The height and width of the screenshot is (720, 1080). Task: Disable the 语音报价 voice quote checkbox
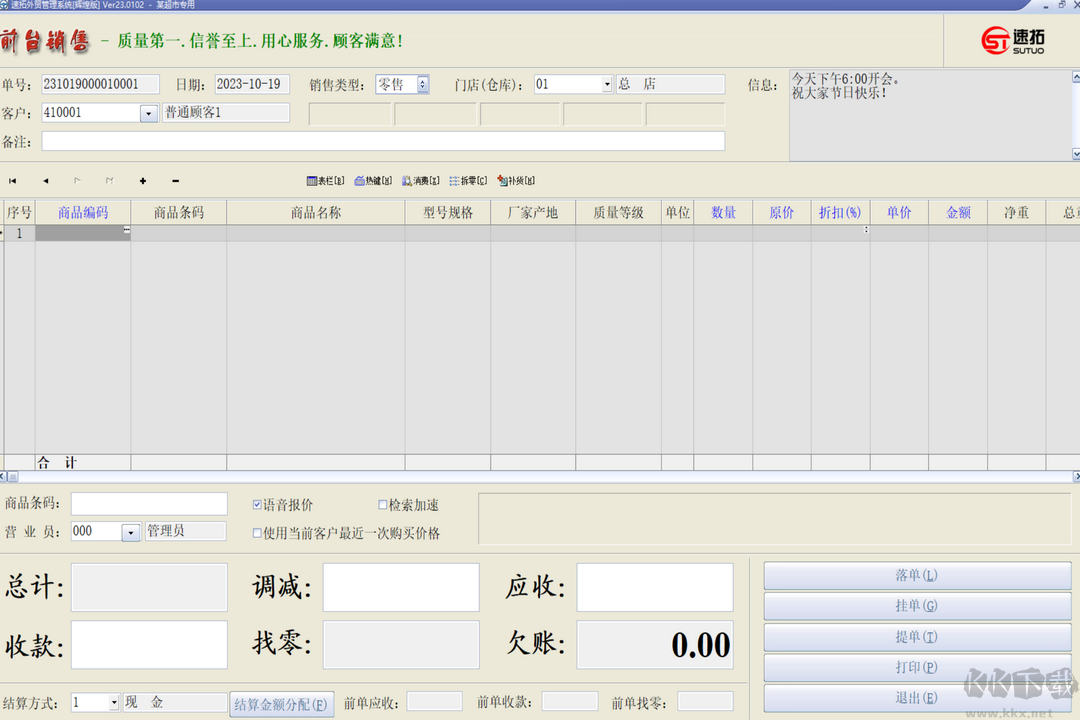click(257, 505)
